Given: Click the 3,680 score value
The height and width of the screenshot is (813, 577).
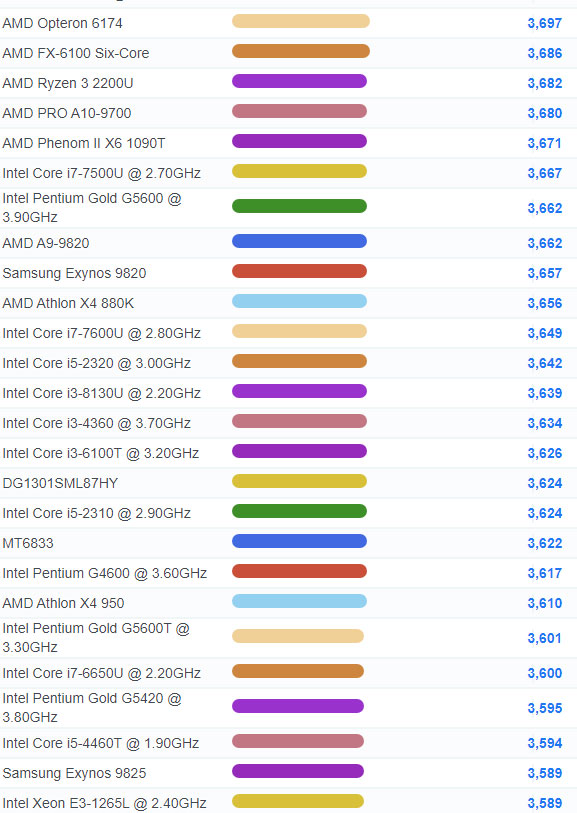Looking at the screenshot, I should tap(545, 114).
